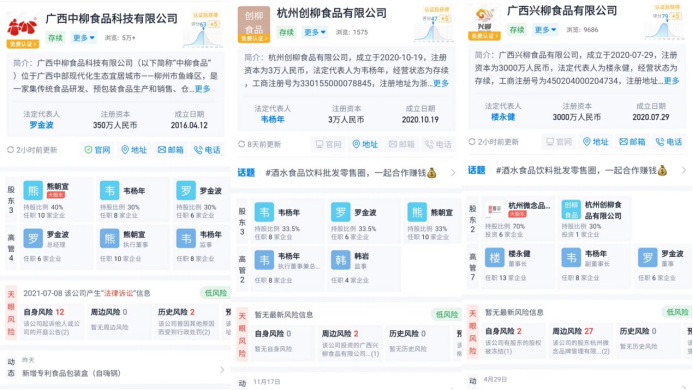Image resolution: width=693 pixels, height=390 pixels.
Task: Open 动态 row chevron for 新增专利食品包装盒
Action: [222, 370]
